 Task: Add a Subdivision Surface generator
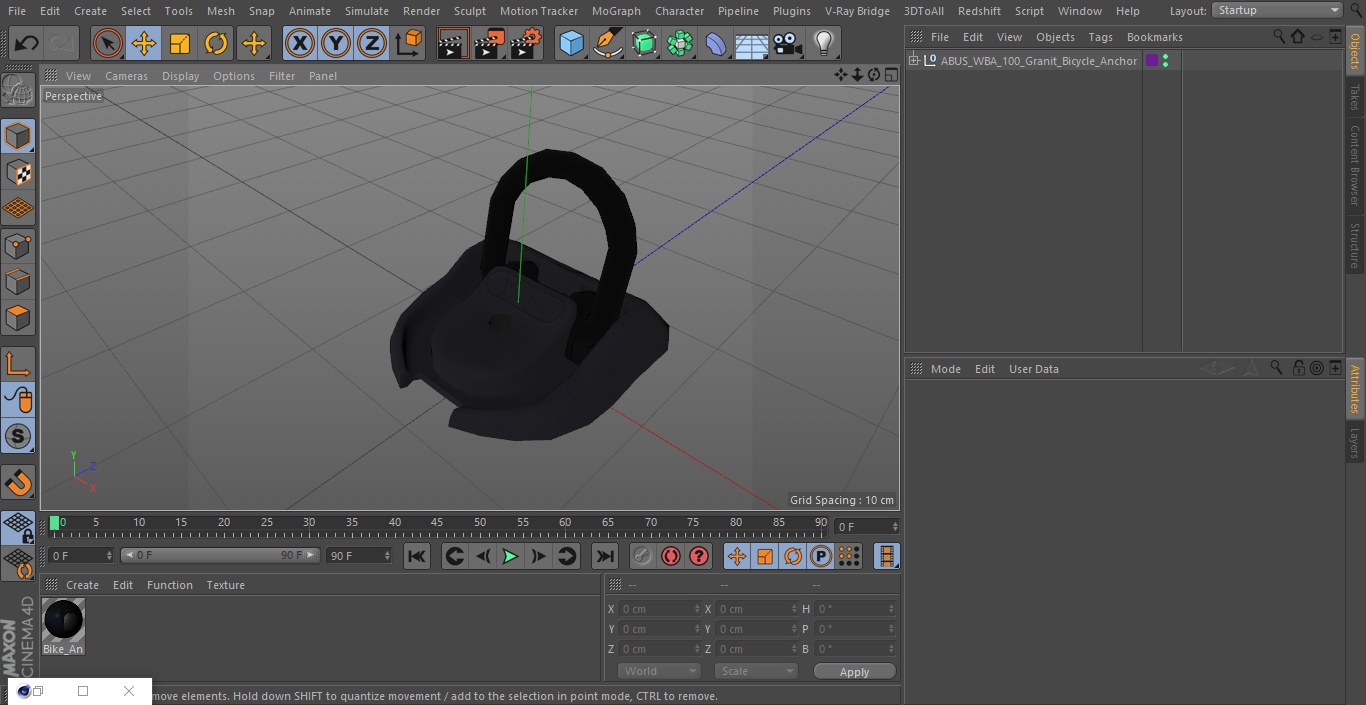pyautogui.click(x=644, y=44)
